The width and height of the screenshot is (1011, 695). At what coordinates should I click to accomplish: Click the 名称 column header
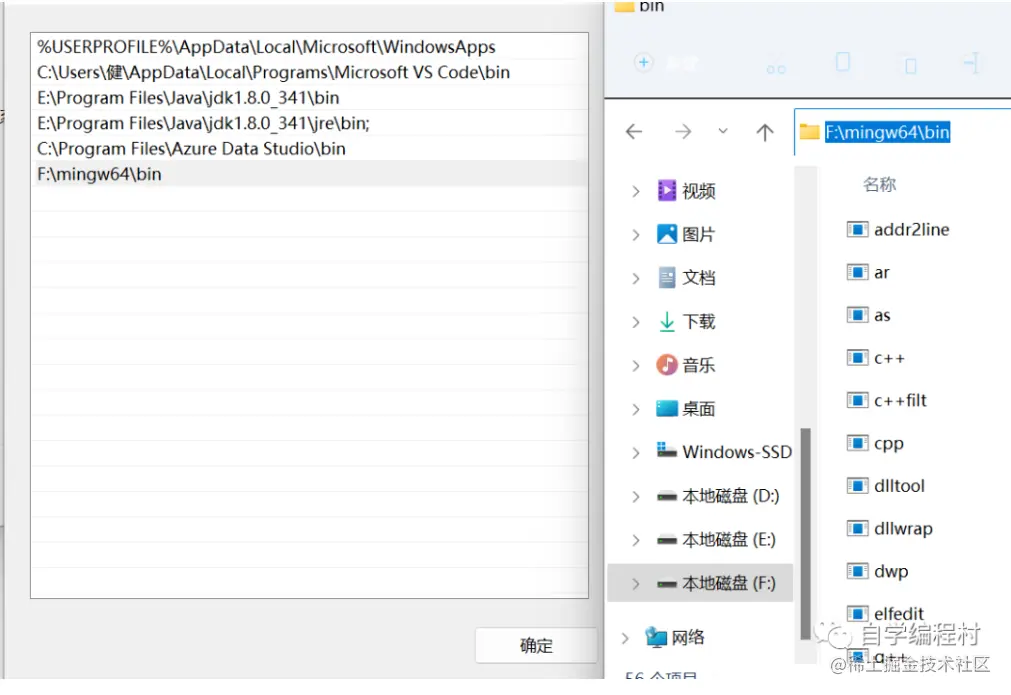coord(879,184)
